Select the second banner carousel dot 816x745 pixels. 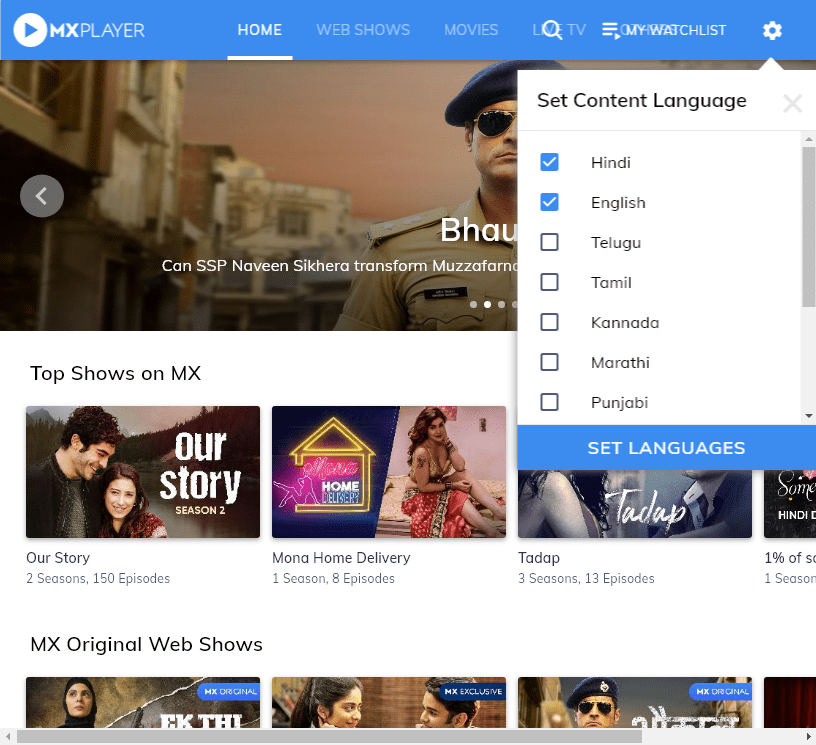pyautogui.click(x=488, y=304)
